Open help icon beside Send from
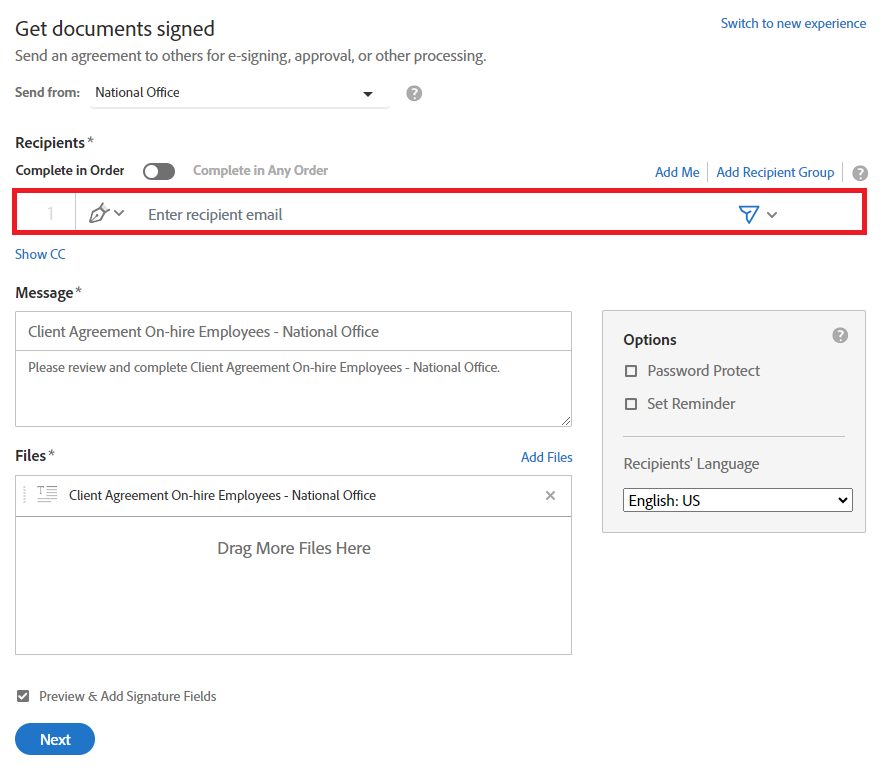Image resolution: width=887 pixels, height=777 pixels. tap(414, 93)
